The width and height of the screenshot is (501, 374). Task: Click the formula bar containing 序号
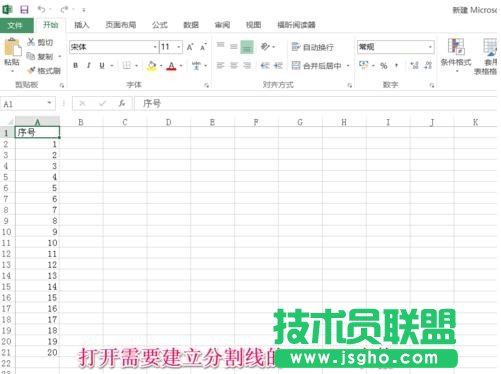[x=315, y=104]
